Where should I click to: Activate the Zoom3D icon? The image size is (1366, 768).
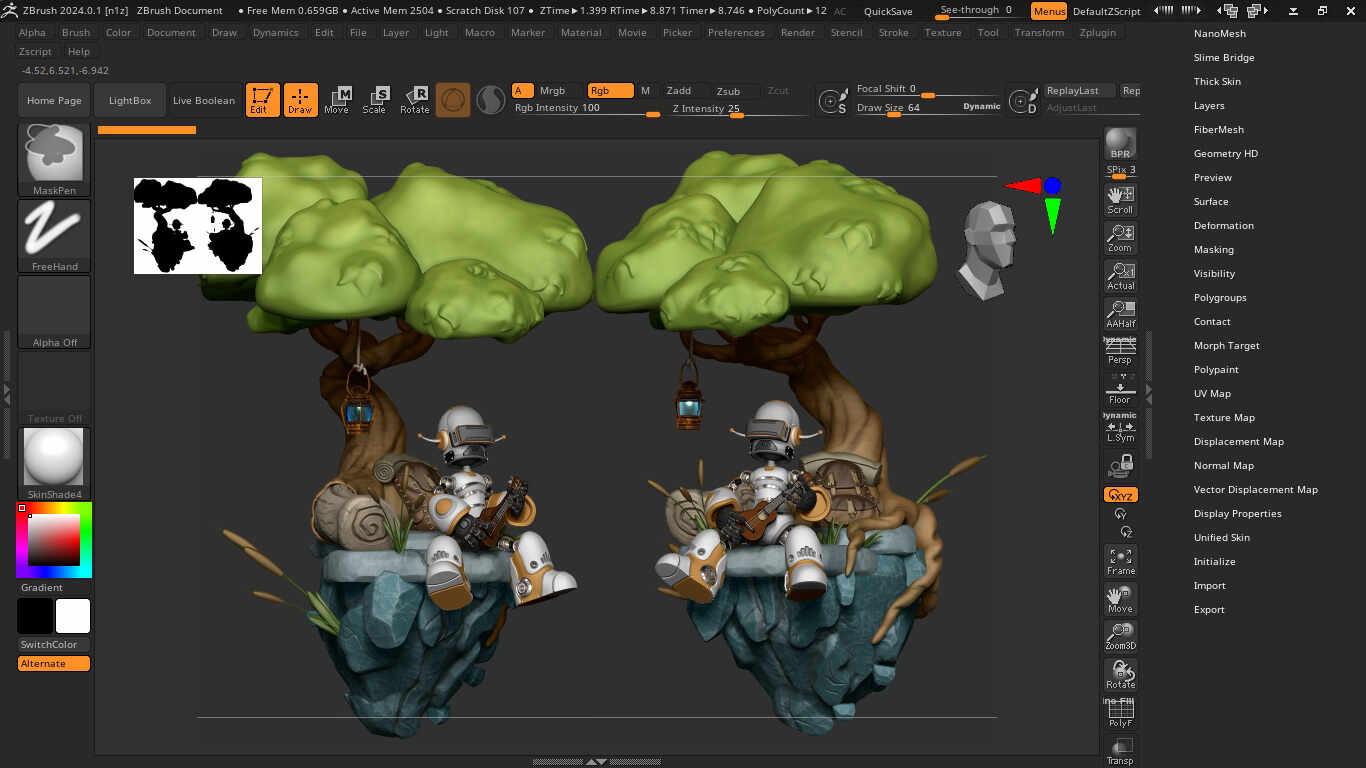[x=1119, y=634]
